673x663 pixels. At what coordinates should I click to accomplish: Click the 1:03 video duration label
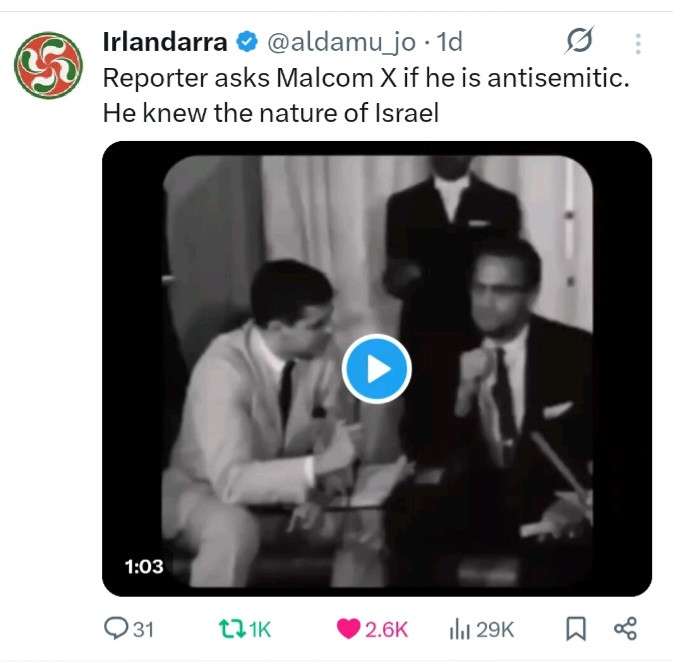[144, 566]
